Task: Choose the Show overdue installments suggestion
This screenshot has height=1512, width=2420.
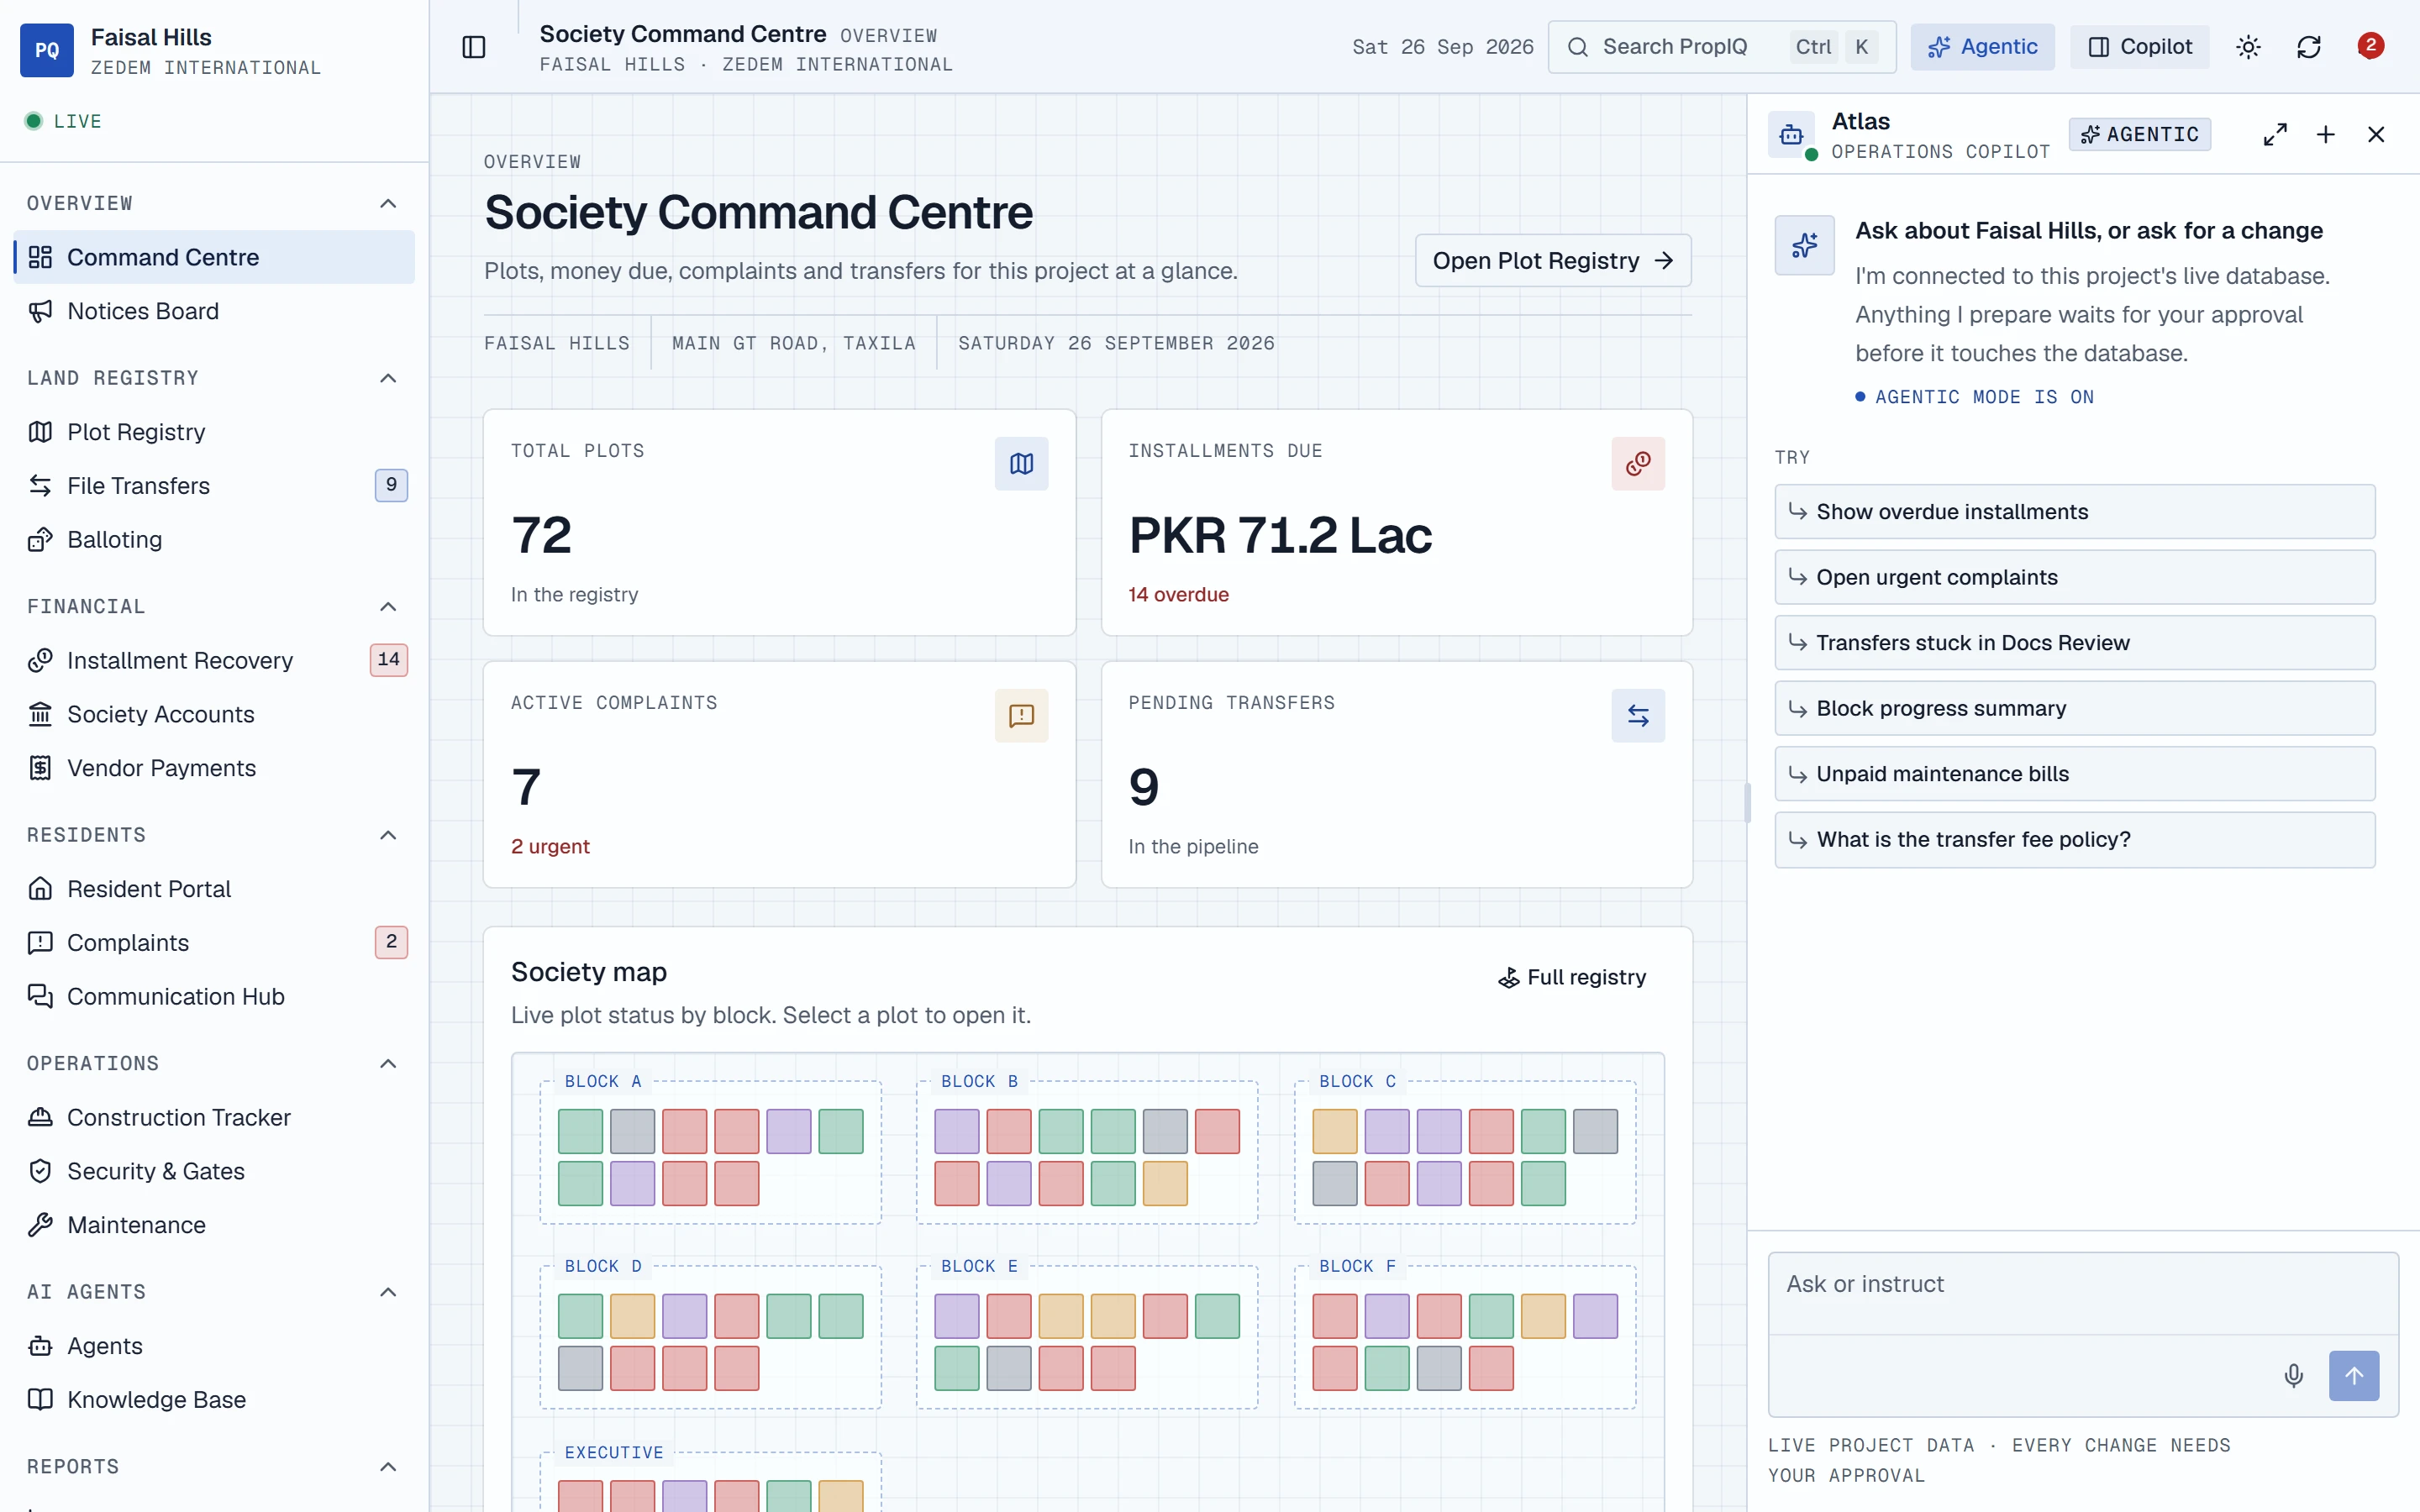Action: (x=2074, y=511)
